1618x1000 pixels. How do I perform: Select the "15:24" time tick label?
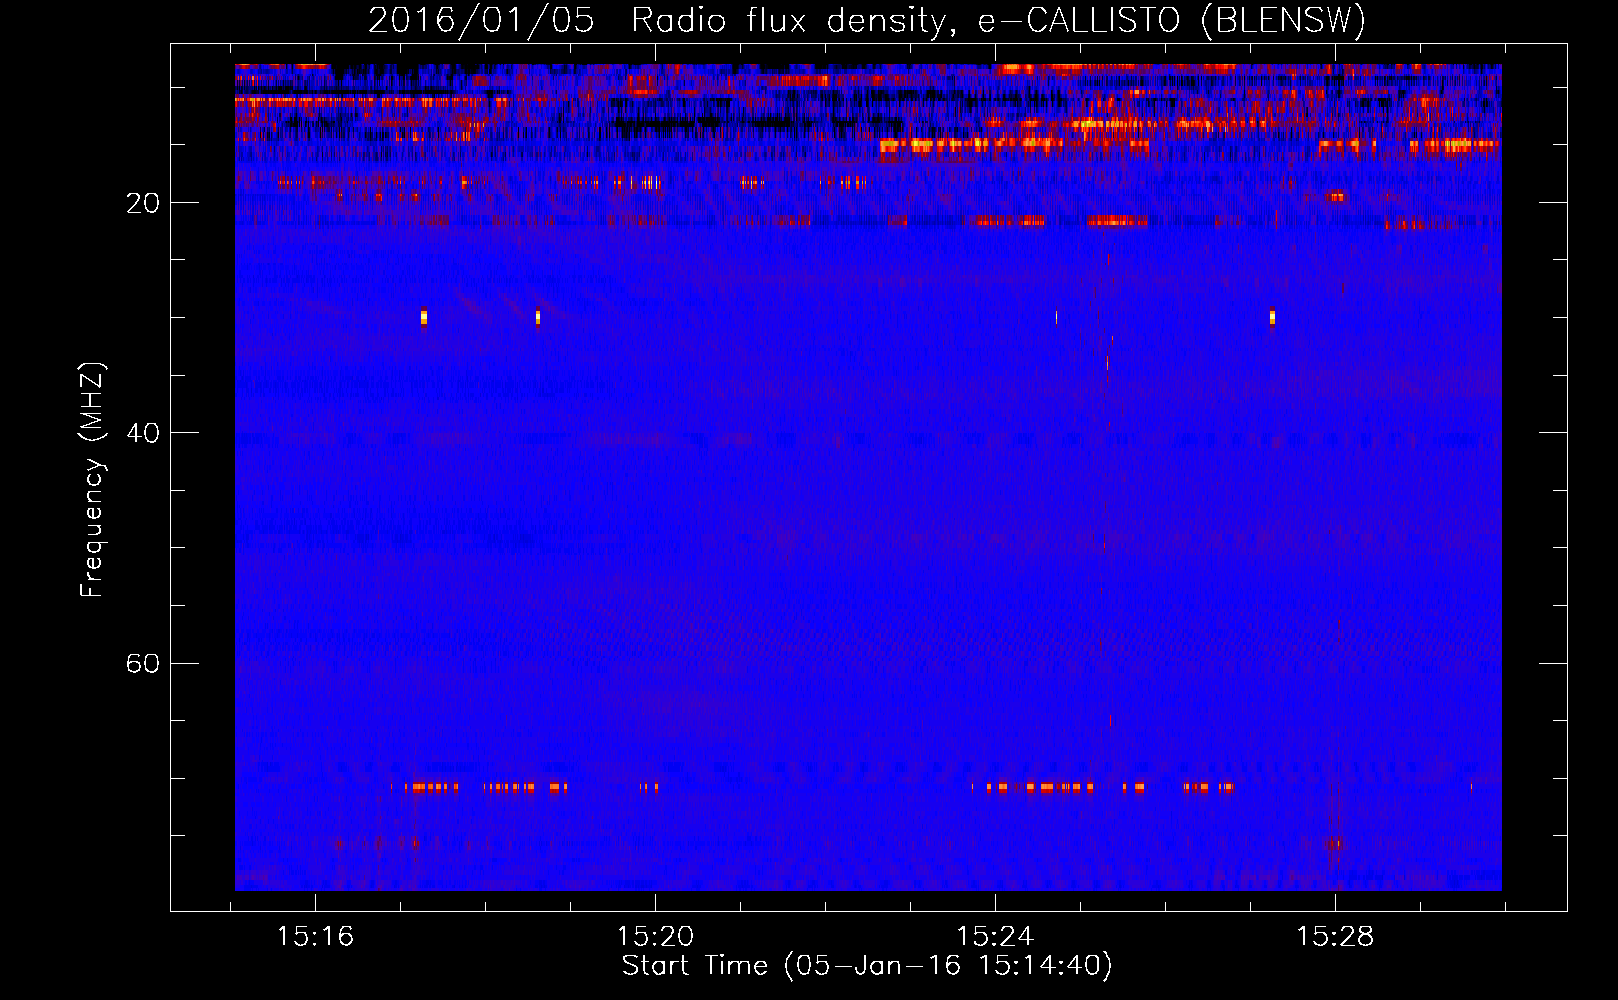point(995,936)
